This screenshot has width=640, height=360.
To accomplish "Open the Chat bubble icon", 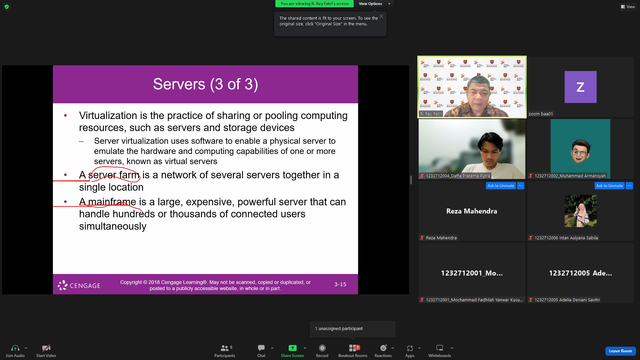I will tap(261, 348).
